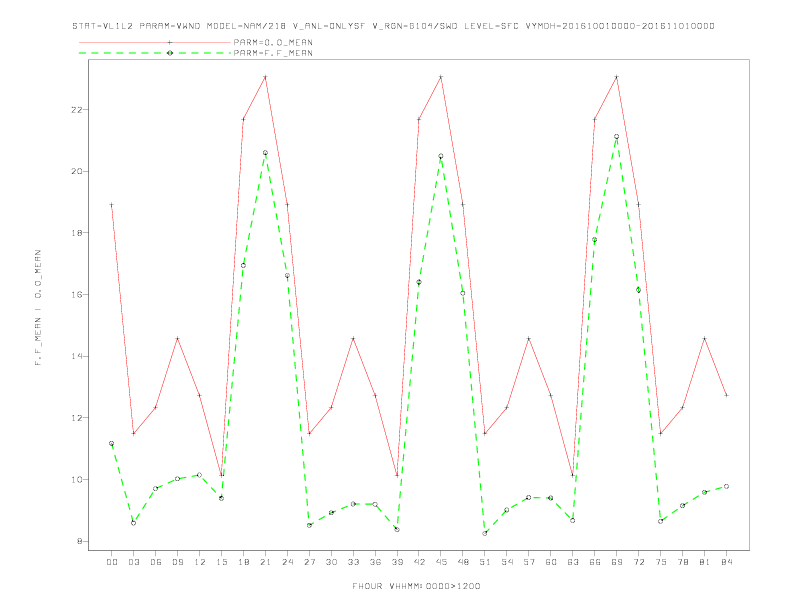
Task: Click x-axis tick label 30
Action: pos(331,562)
